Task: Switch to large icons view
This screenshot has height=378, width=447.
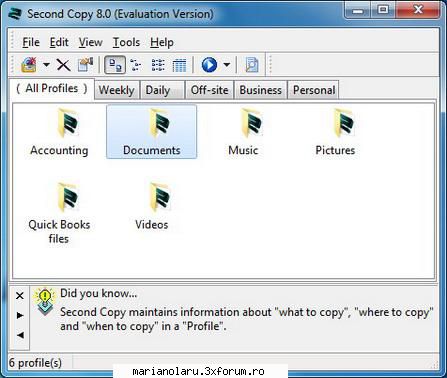Action: click(115, 65)
